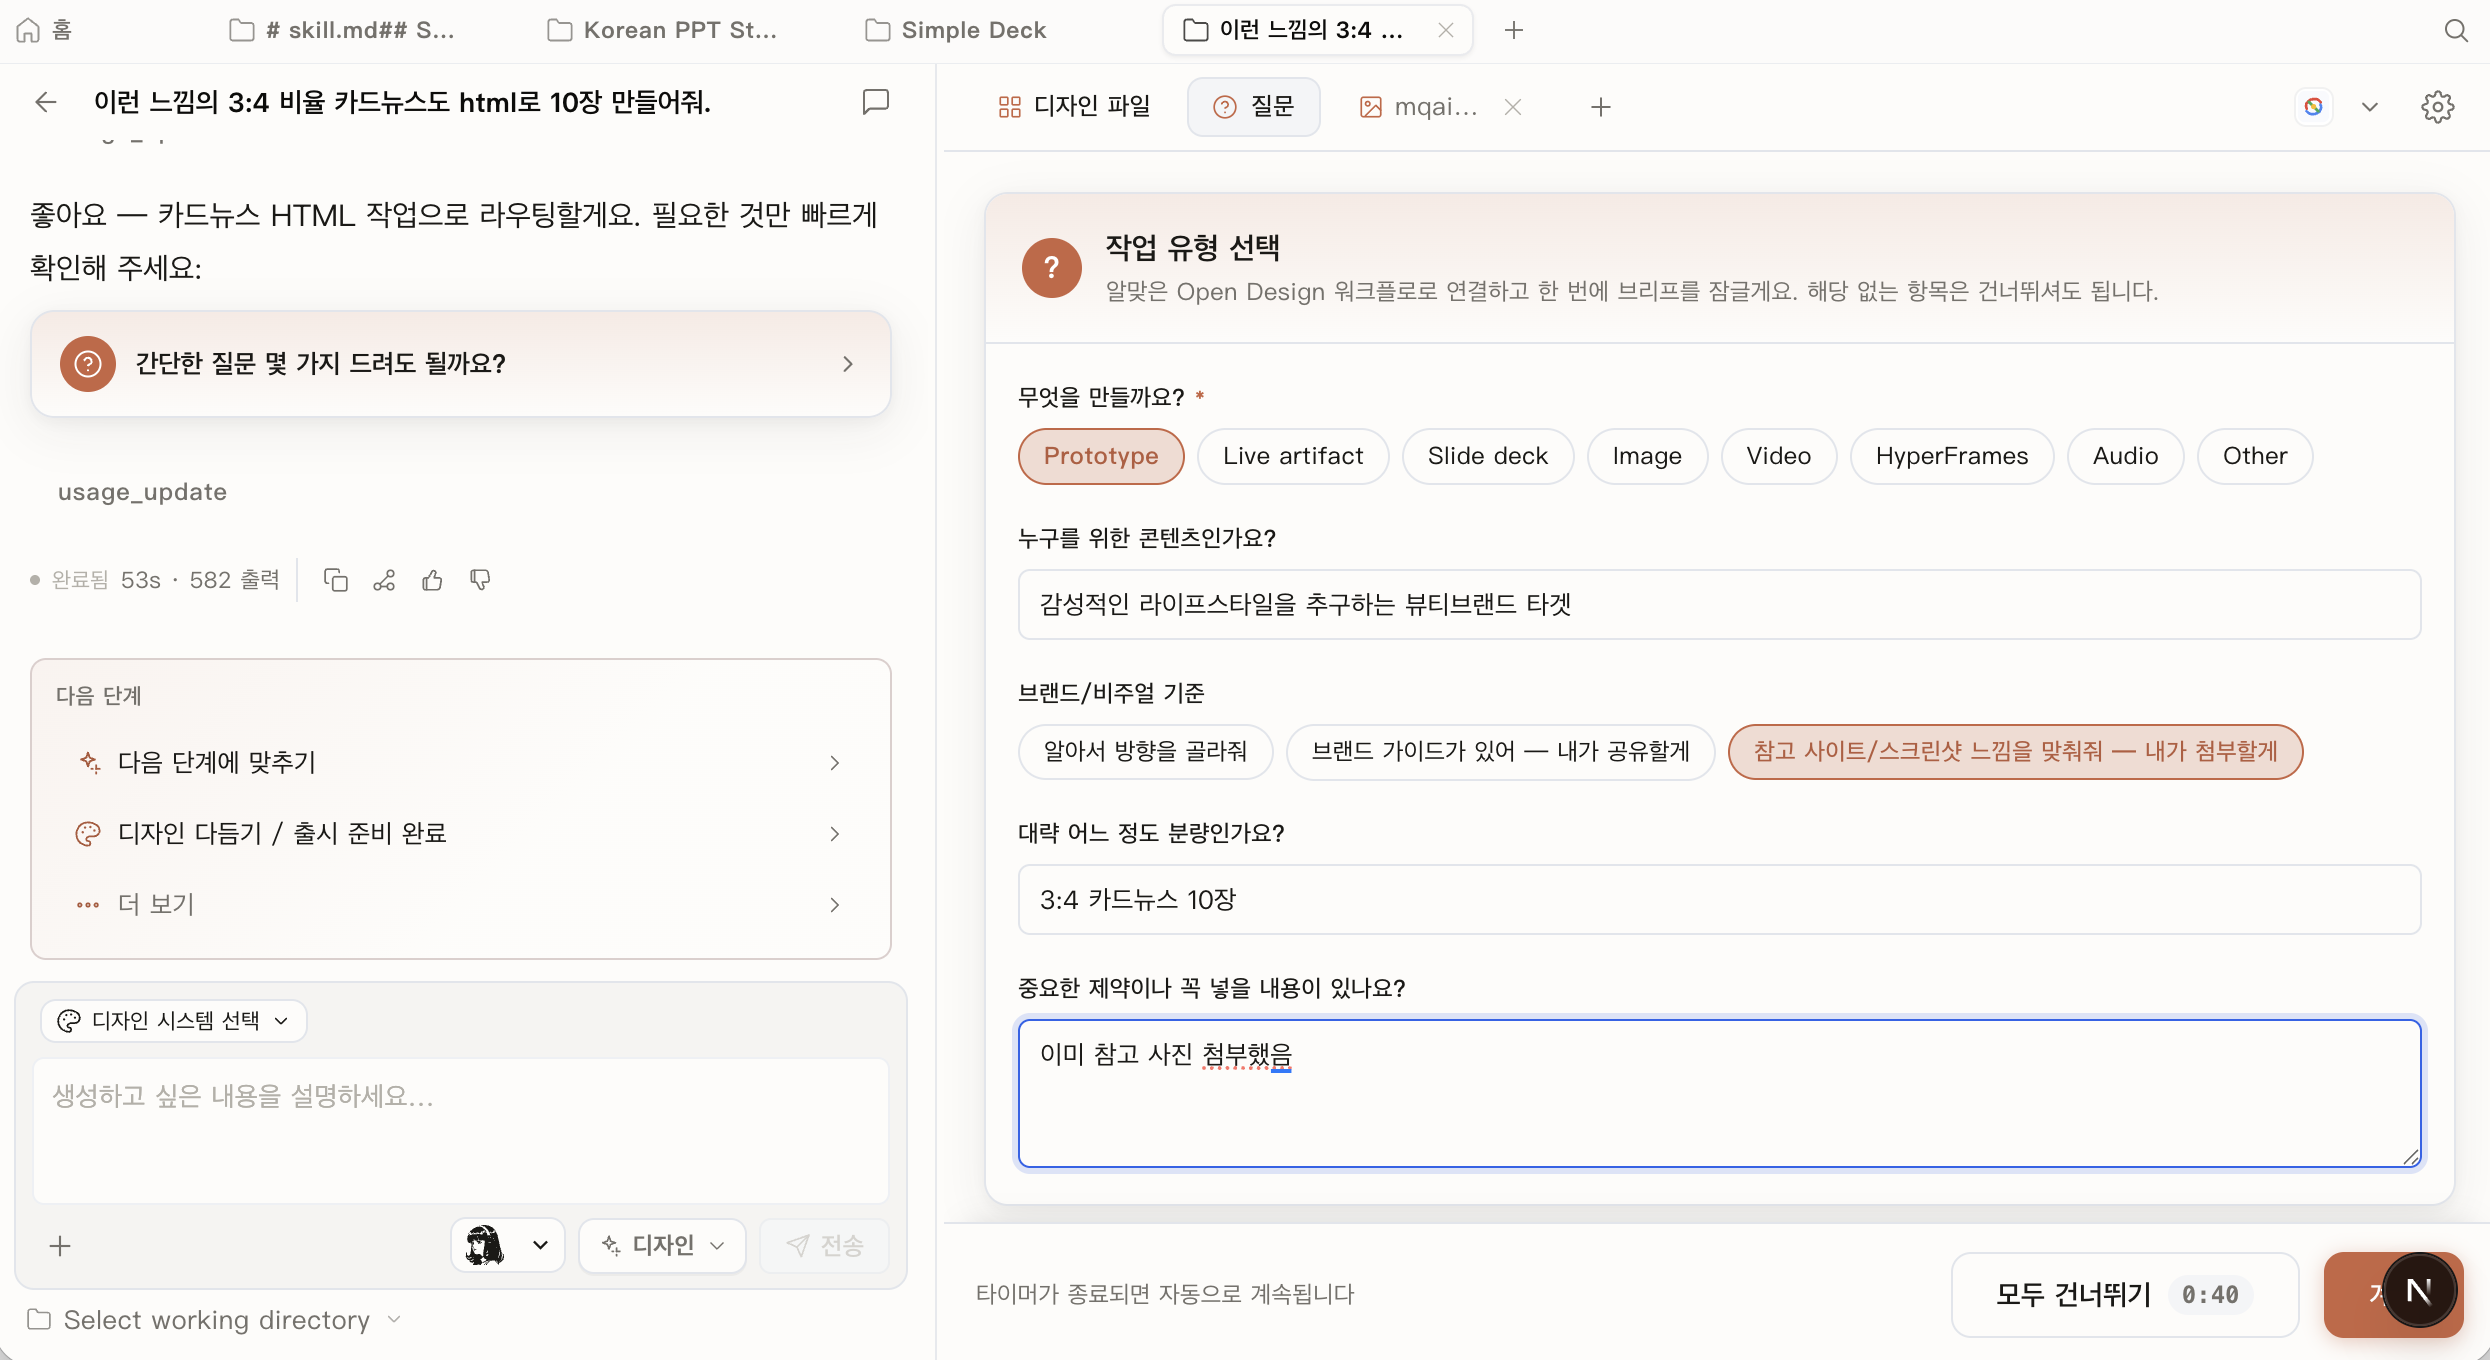
Task: Open the 디자인 시스템 선택 dropdown
Action: tap(173, 1020)
